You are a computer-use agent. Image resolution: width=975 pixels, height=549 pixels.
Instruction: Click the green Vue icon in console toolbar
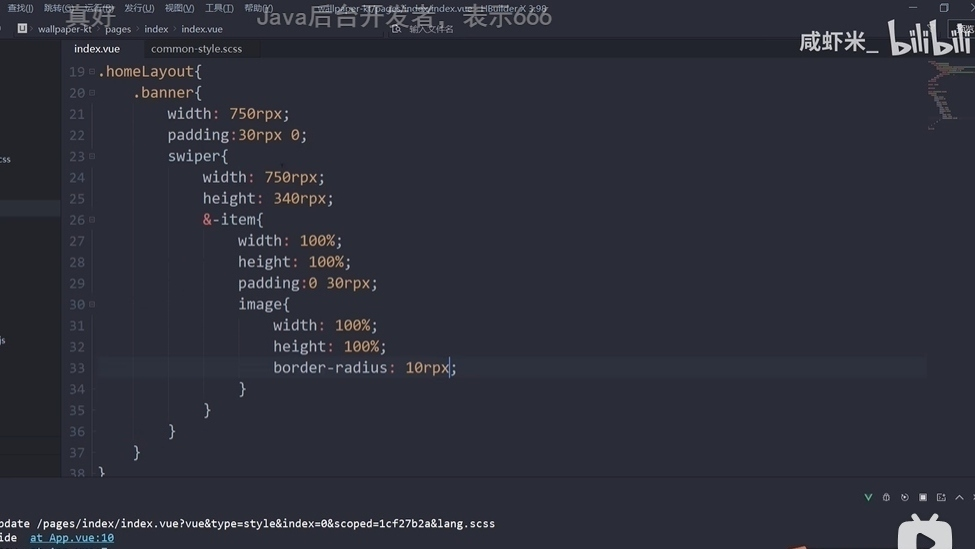[x=868, y=497]
